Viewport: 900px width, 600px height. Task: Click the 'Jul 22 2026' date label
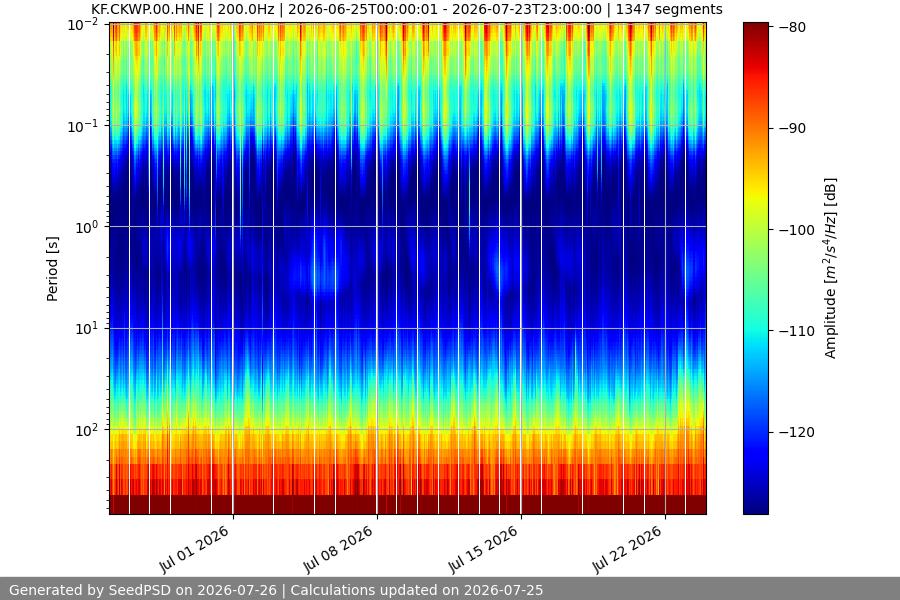(627, 549)
